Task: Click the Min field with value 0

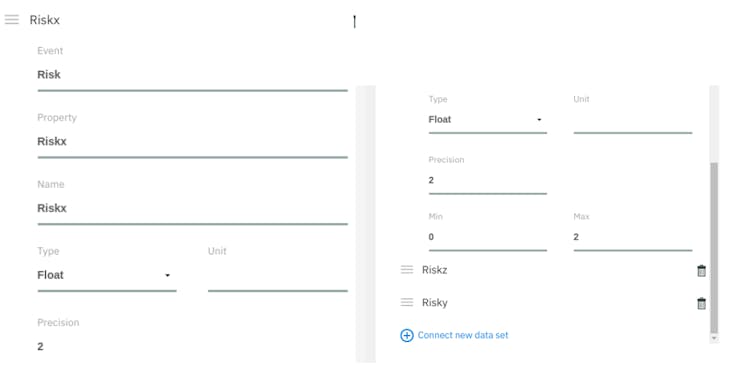Action: point(488,237)
